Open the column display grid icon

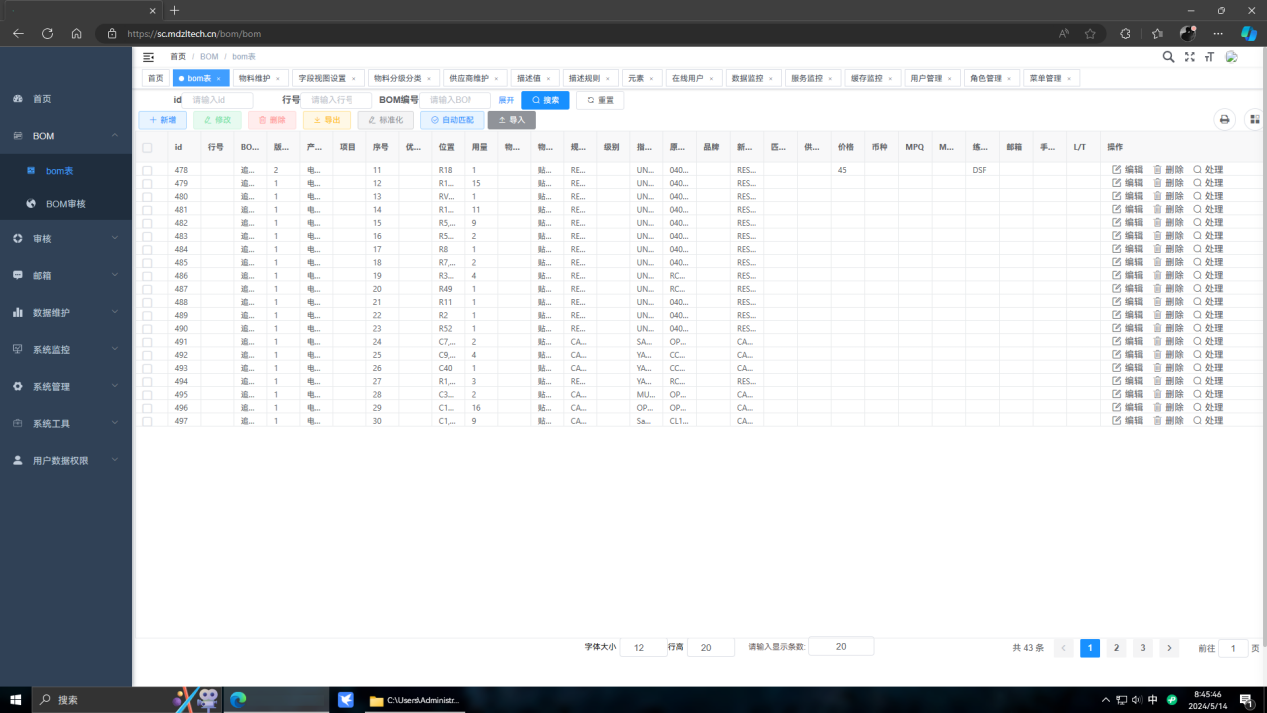coord(1255,120)
